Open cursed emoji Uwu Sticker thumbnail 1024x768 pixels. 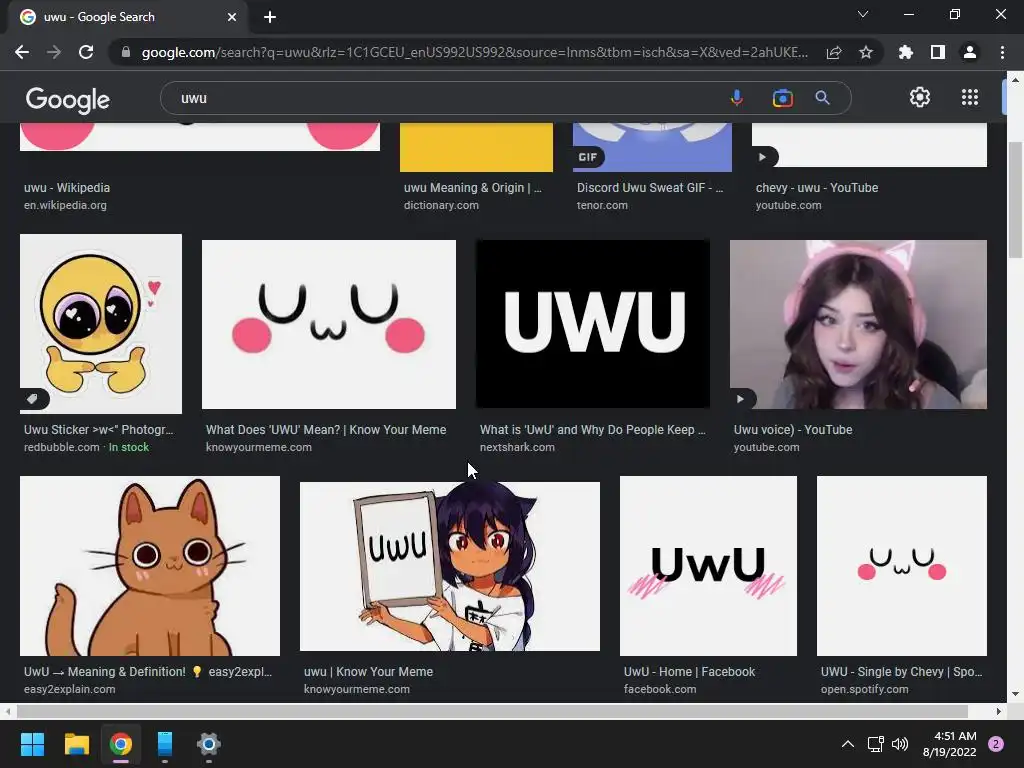[101, 323]
